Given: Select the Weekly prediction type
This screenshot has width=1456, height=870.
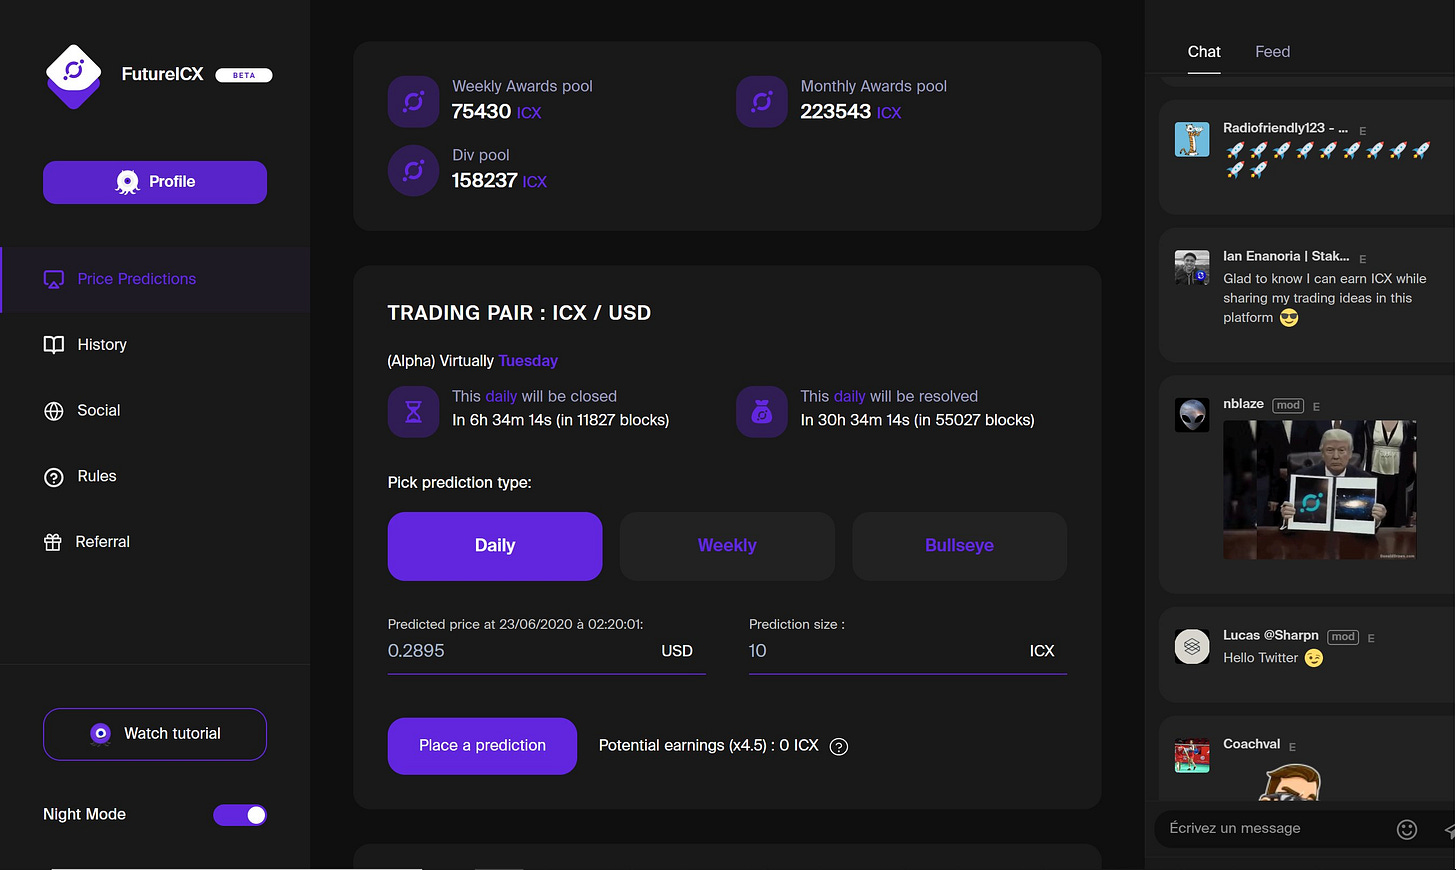Looking at the screenshot, I should pos(727,546).
